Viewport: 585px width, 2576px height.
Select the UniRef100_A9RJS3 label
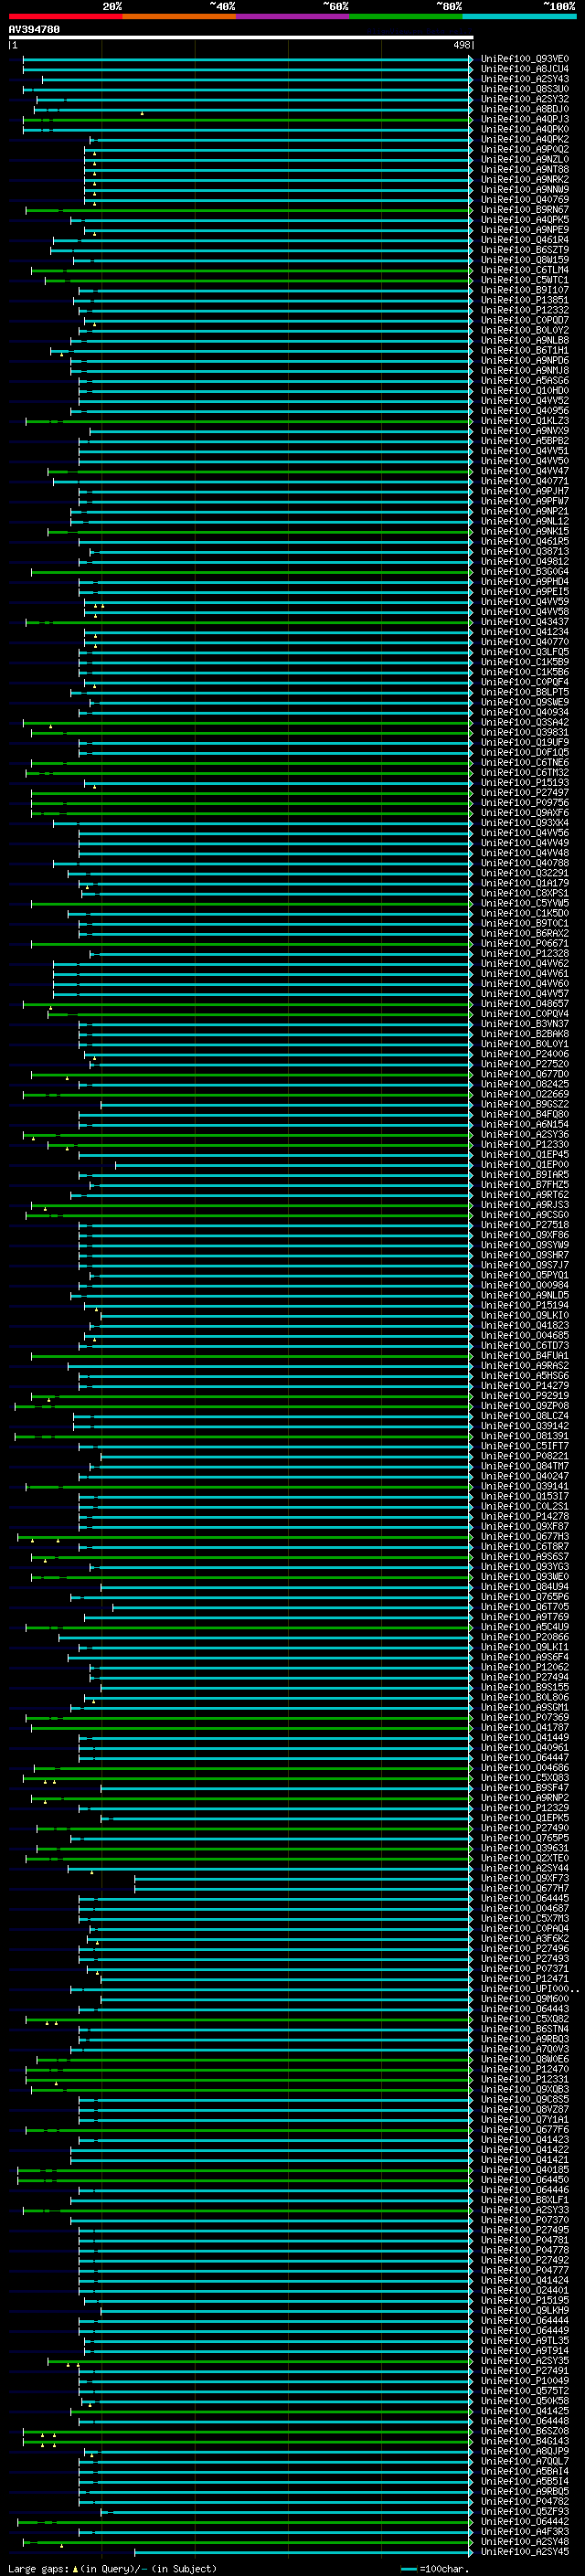[x=525, y=1205]
